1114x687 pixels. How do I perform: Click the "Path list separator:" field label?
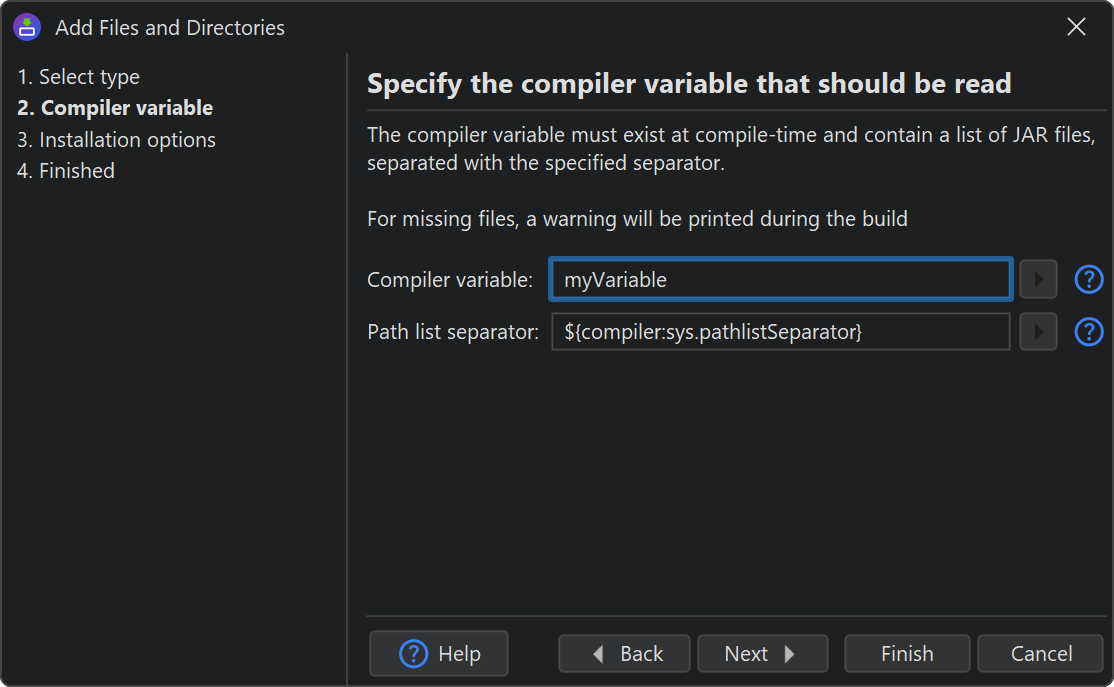[453, 332]
